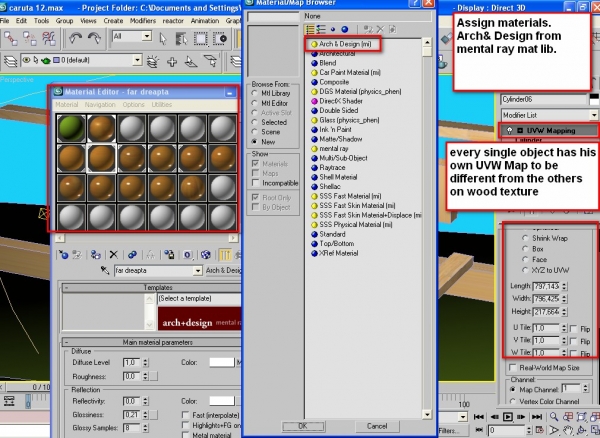The image size is (600, 438).
Task: Select the Select and Link tool
Action: pyautogui.click(x=10, y=39)
